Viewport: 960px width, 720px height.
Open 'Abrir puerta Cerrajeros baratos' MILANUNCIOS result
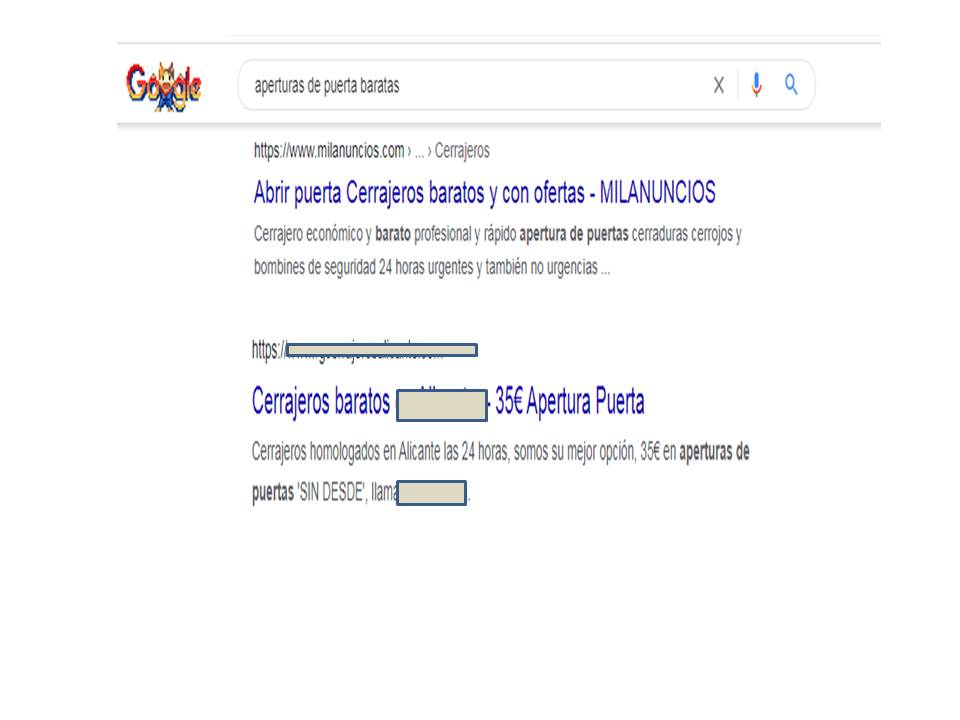484,193
